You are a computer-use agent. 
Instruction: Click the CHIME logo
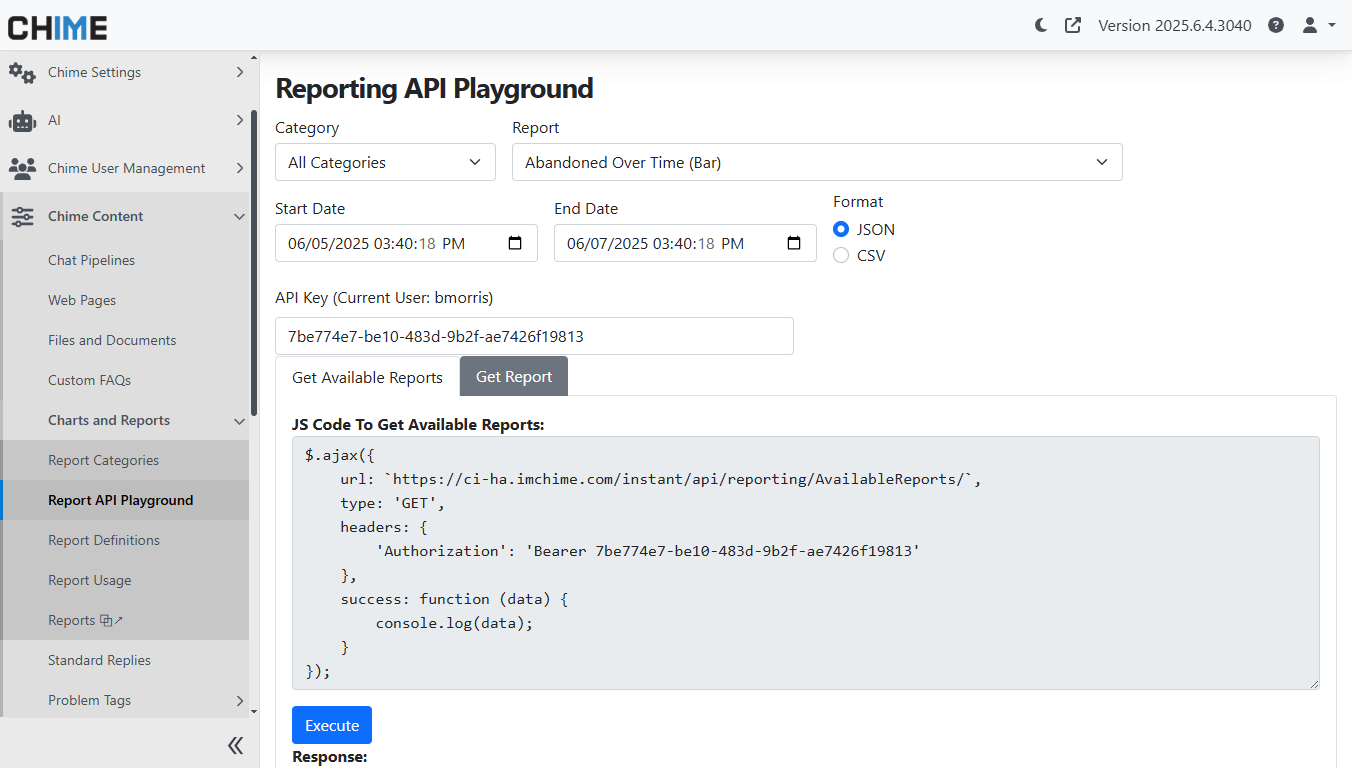(57, 27)
